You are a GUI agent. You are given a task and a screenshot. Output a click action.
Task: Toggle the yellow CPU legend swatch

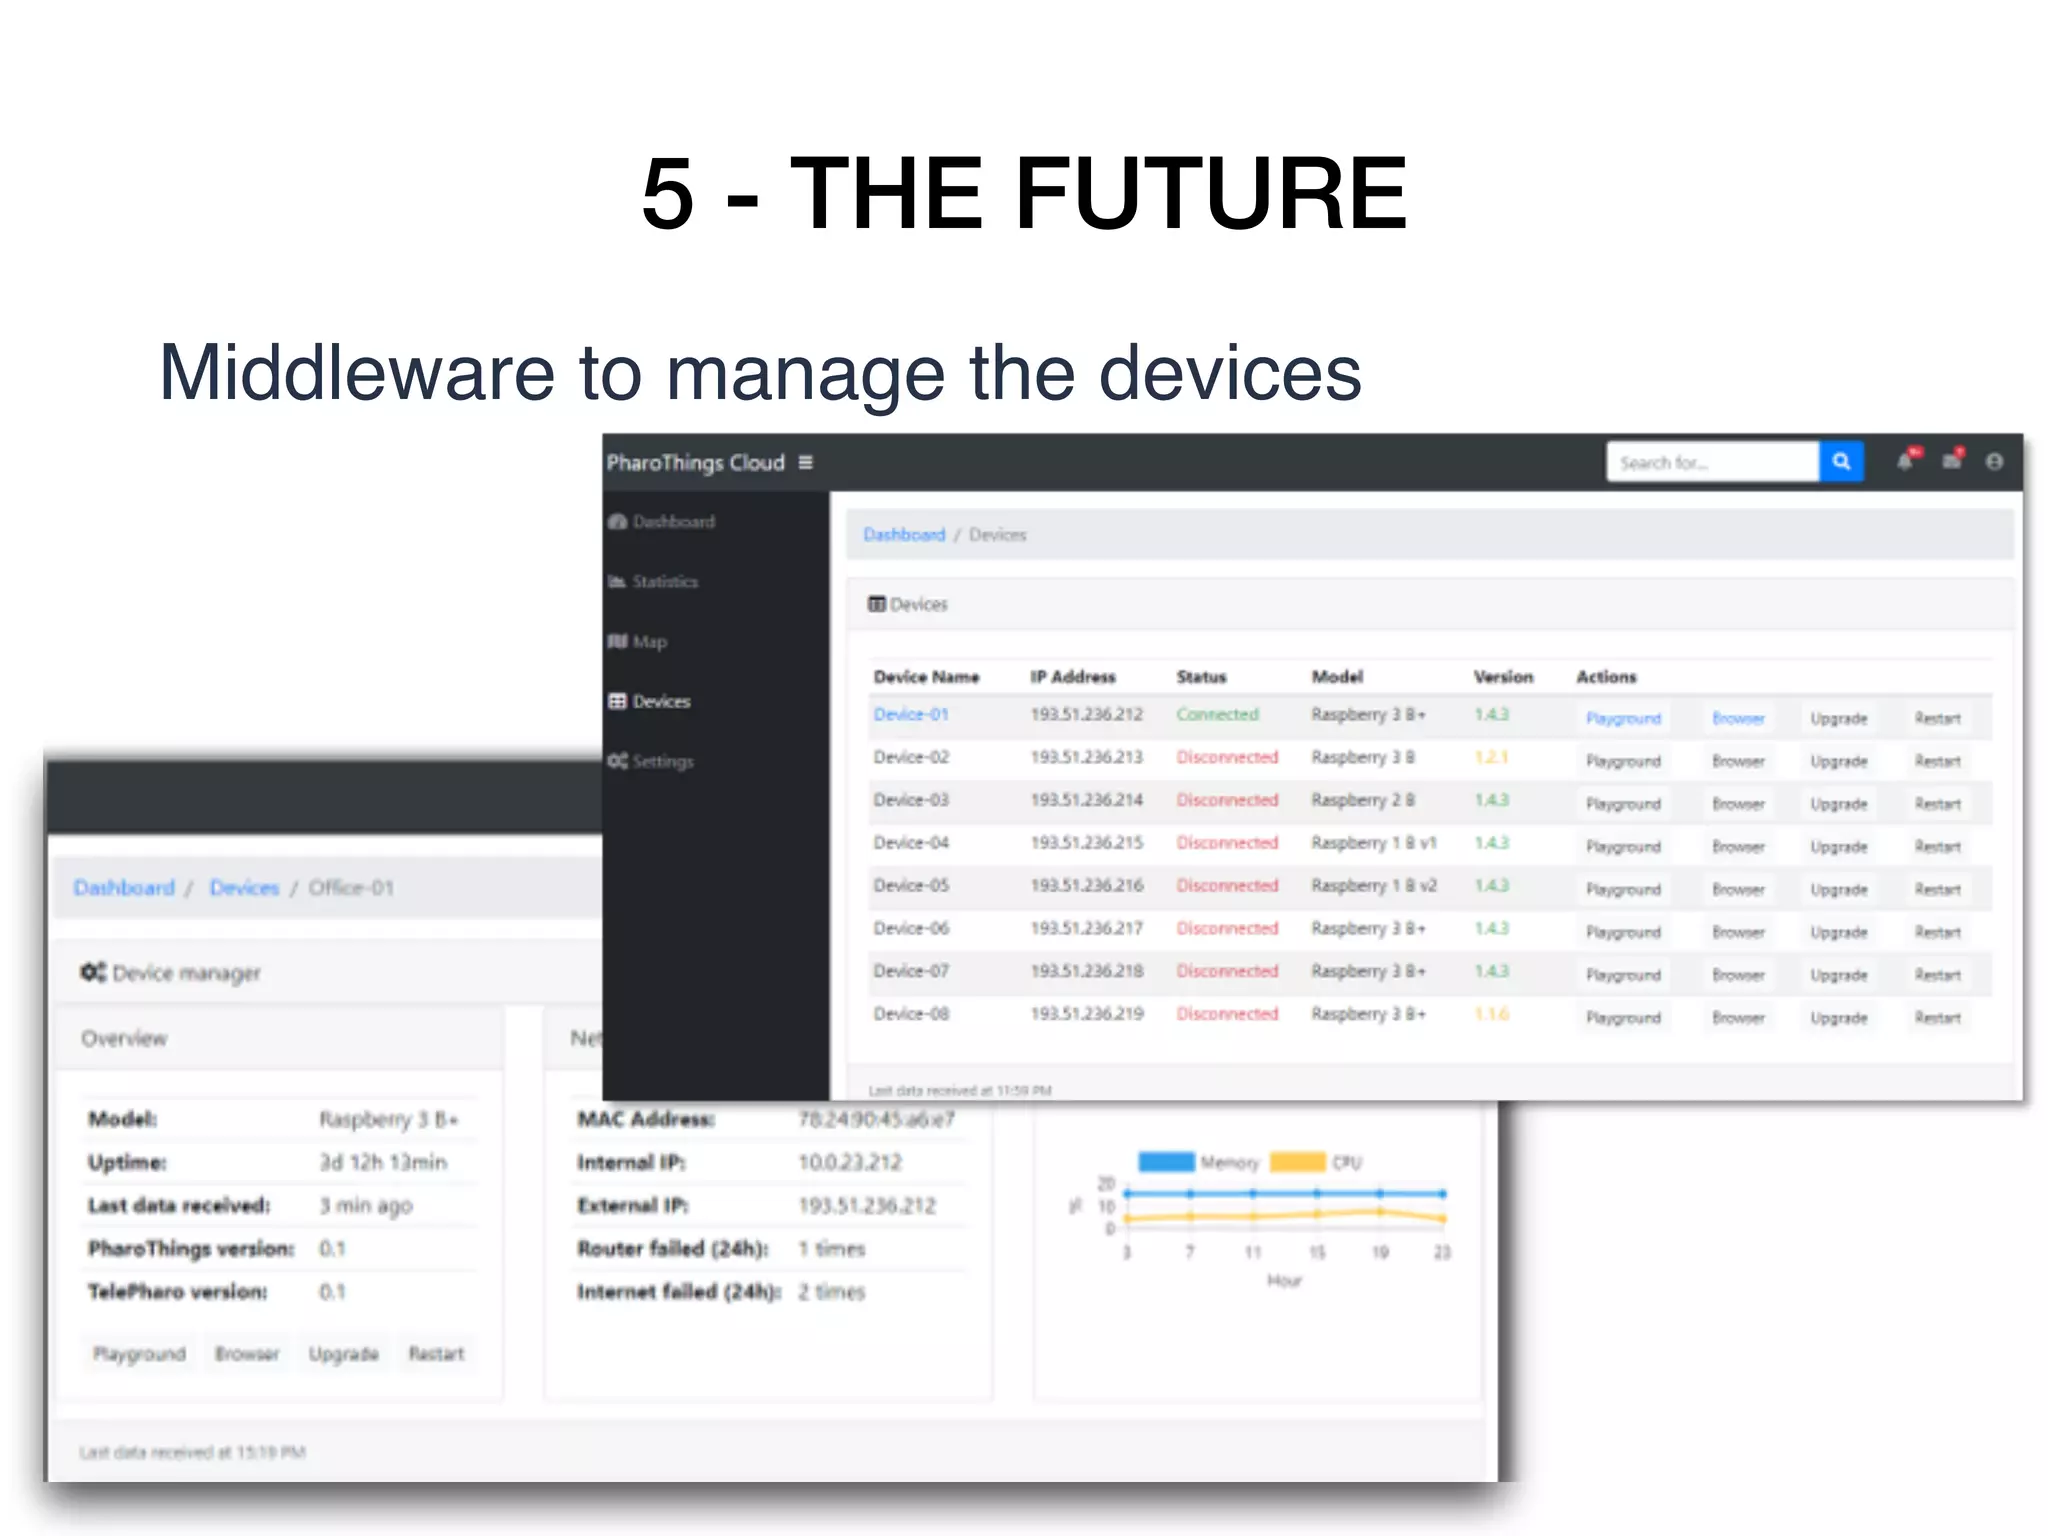pos(1297,1162)
